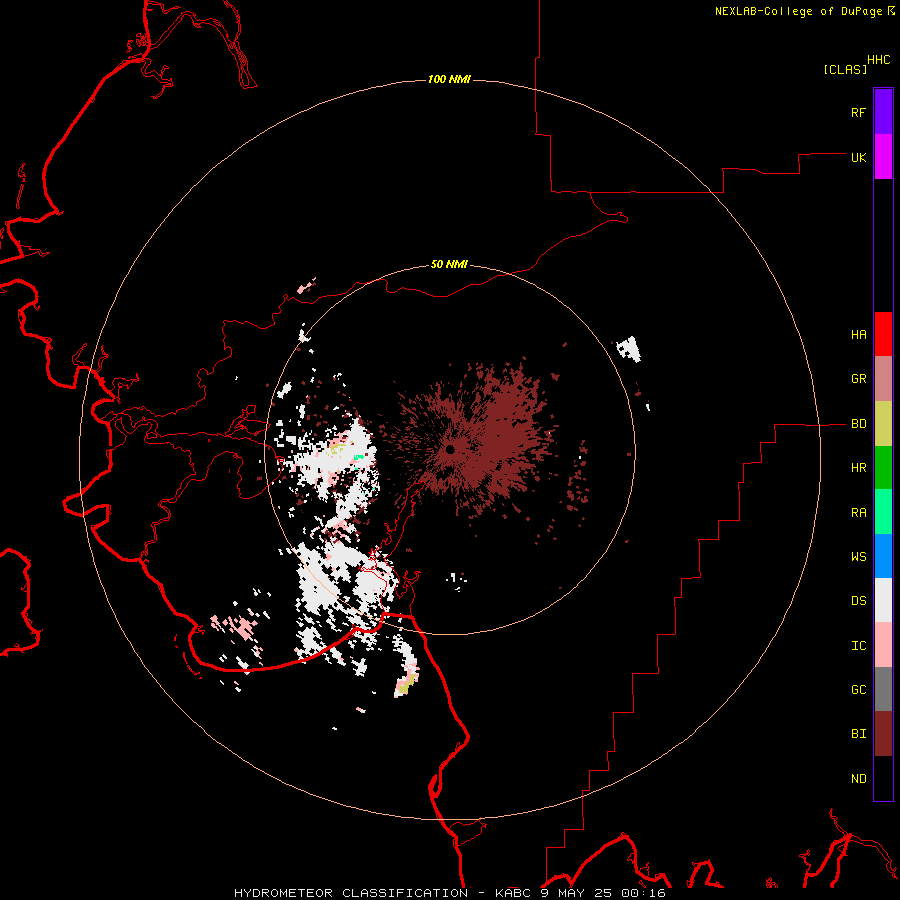
Task: Click the BD legend label
Action: tap(858, 424)
